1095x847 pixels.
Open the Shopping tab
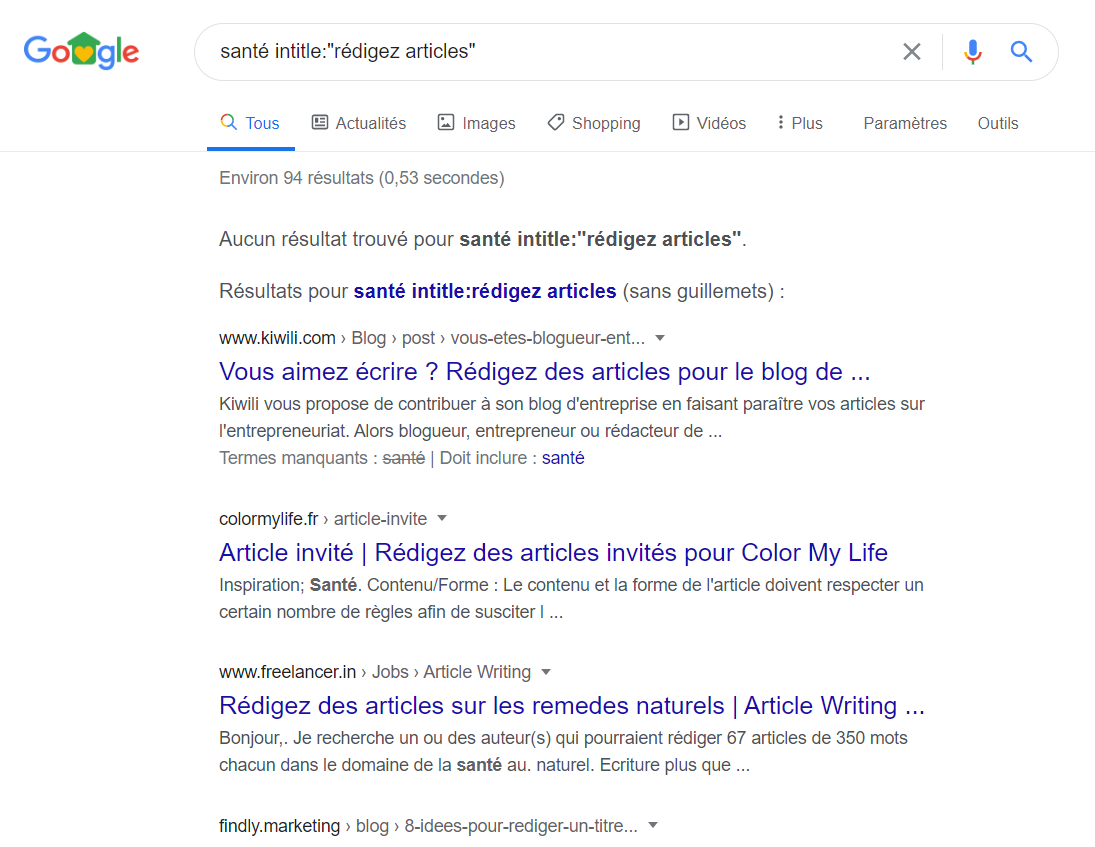coord(594,123)
